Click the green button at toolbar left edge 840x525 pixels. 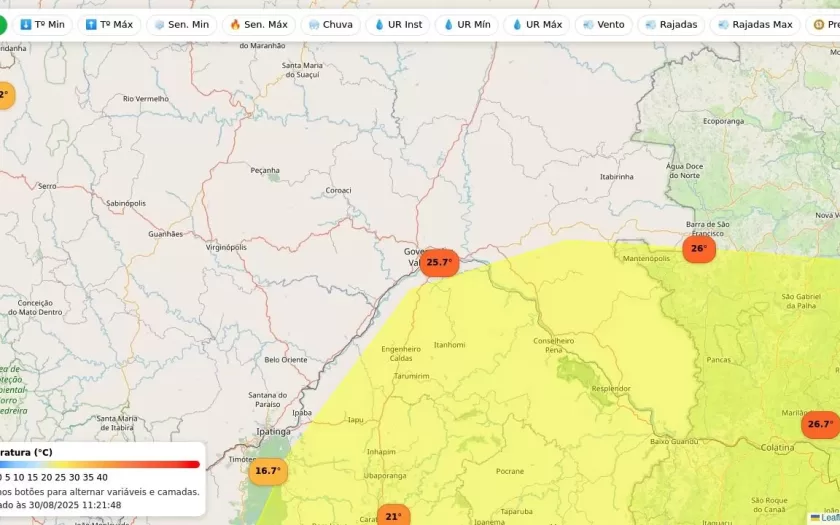click(3, 24)
